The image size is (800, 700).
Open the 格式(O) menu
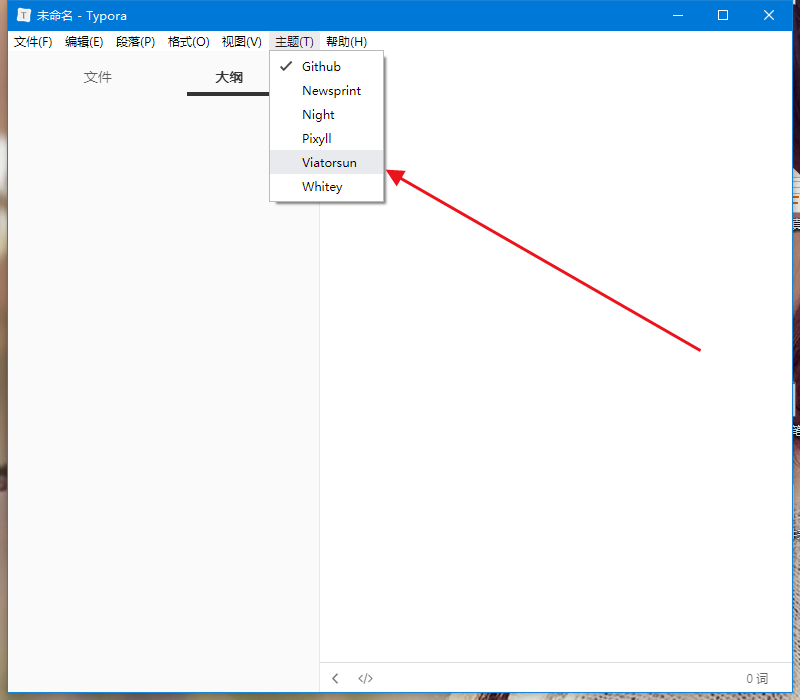coord(188,42)
